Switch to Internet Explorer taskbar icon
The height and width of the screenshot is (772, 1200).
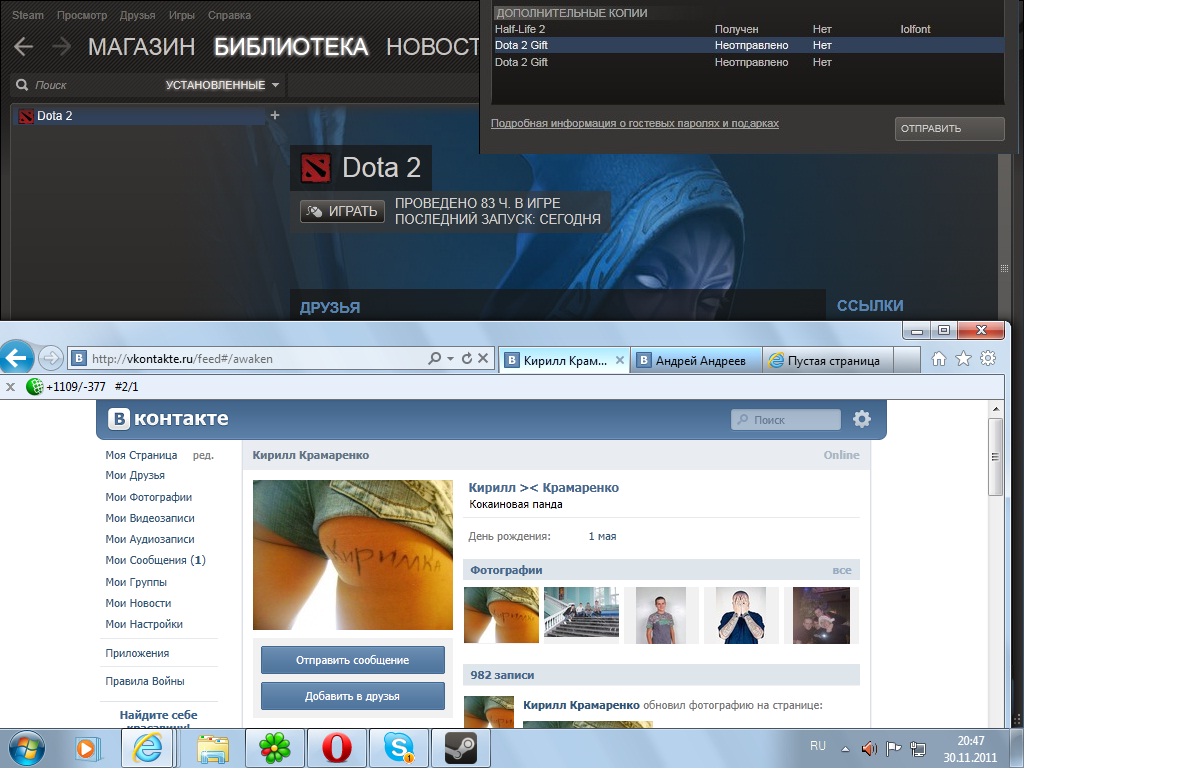pyautogui.click(x=149, y=747)
